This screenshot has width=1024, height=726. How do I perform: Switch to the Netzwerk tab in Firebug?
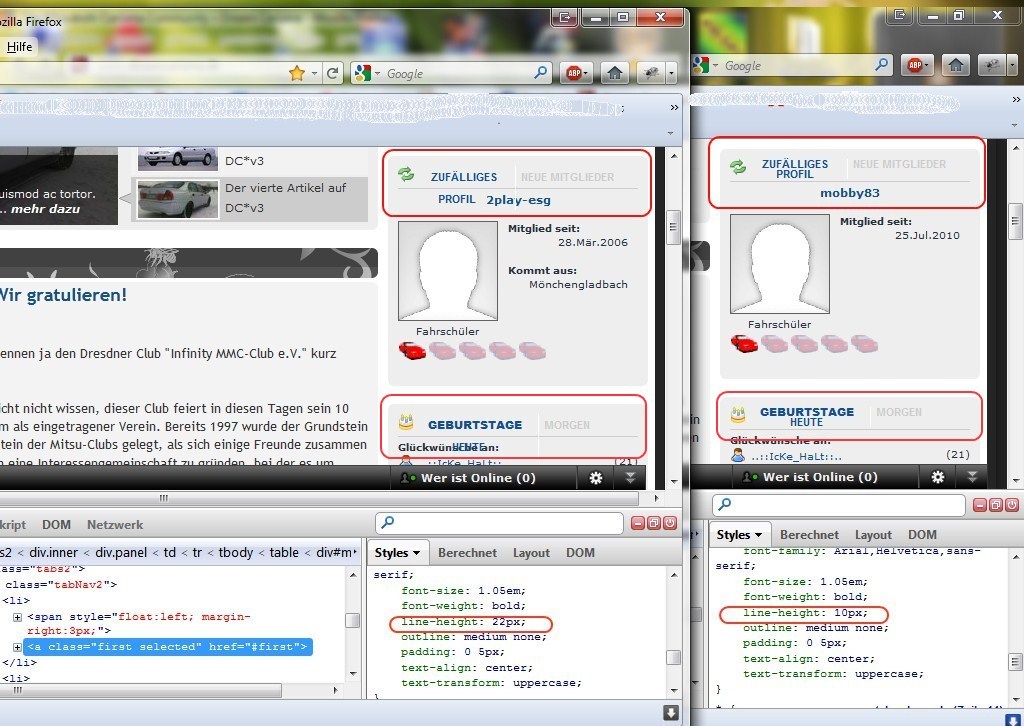[114, 524]
